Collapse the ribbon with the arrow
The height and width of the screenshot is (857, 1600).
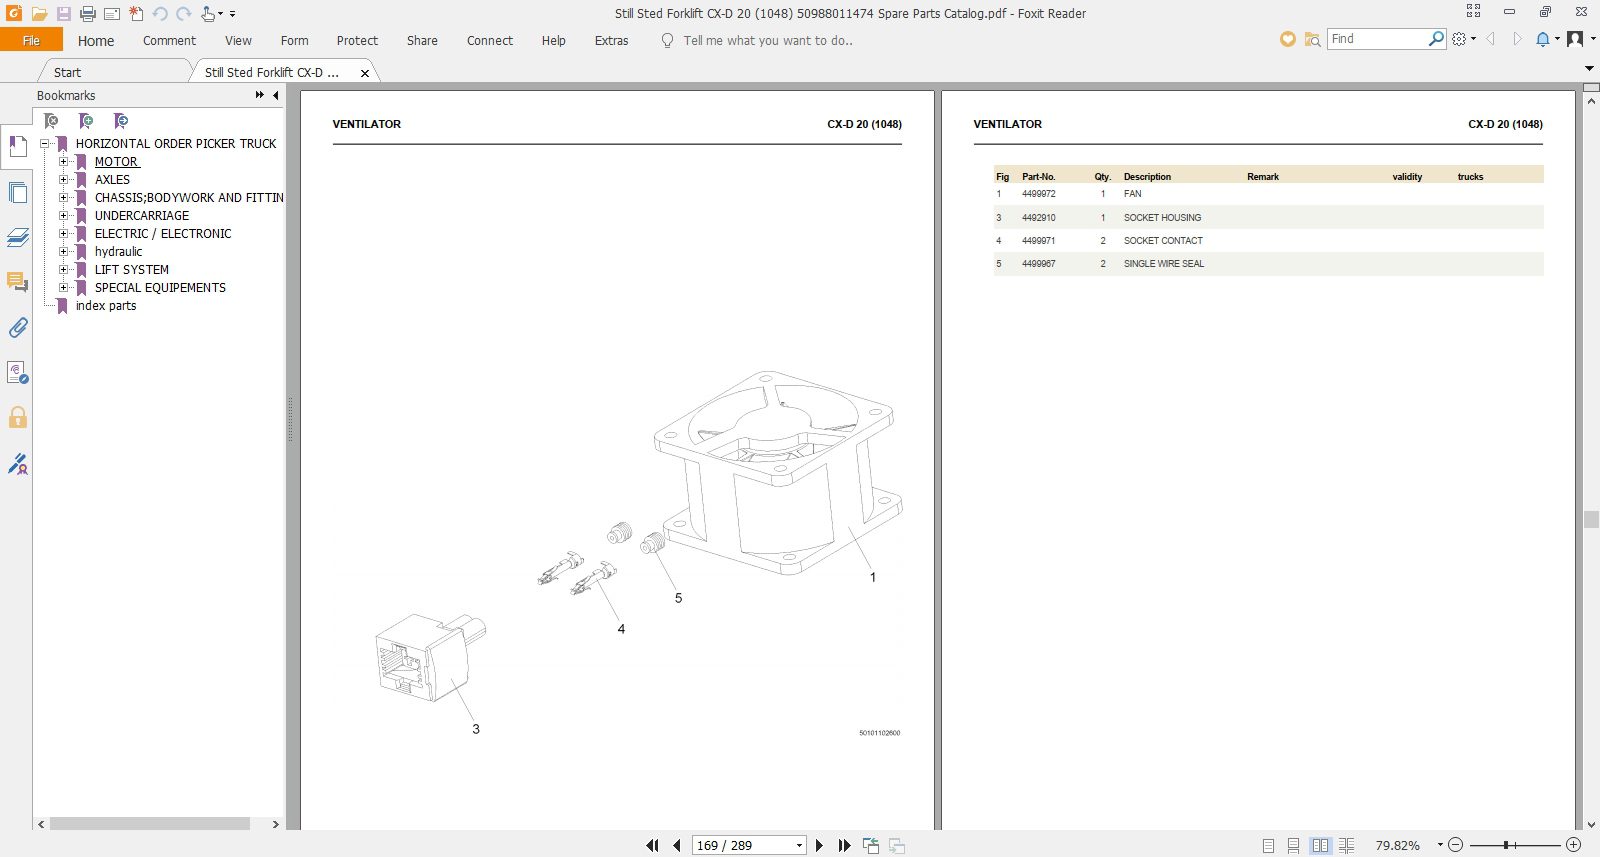(x=1589, y=68)
